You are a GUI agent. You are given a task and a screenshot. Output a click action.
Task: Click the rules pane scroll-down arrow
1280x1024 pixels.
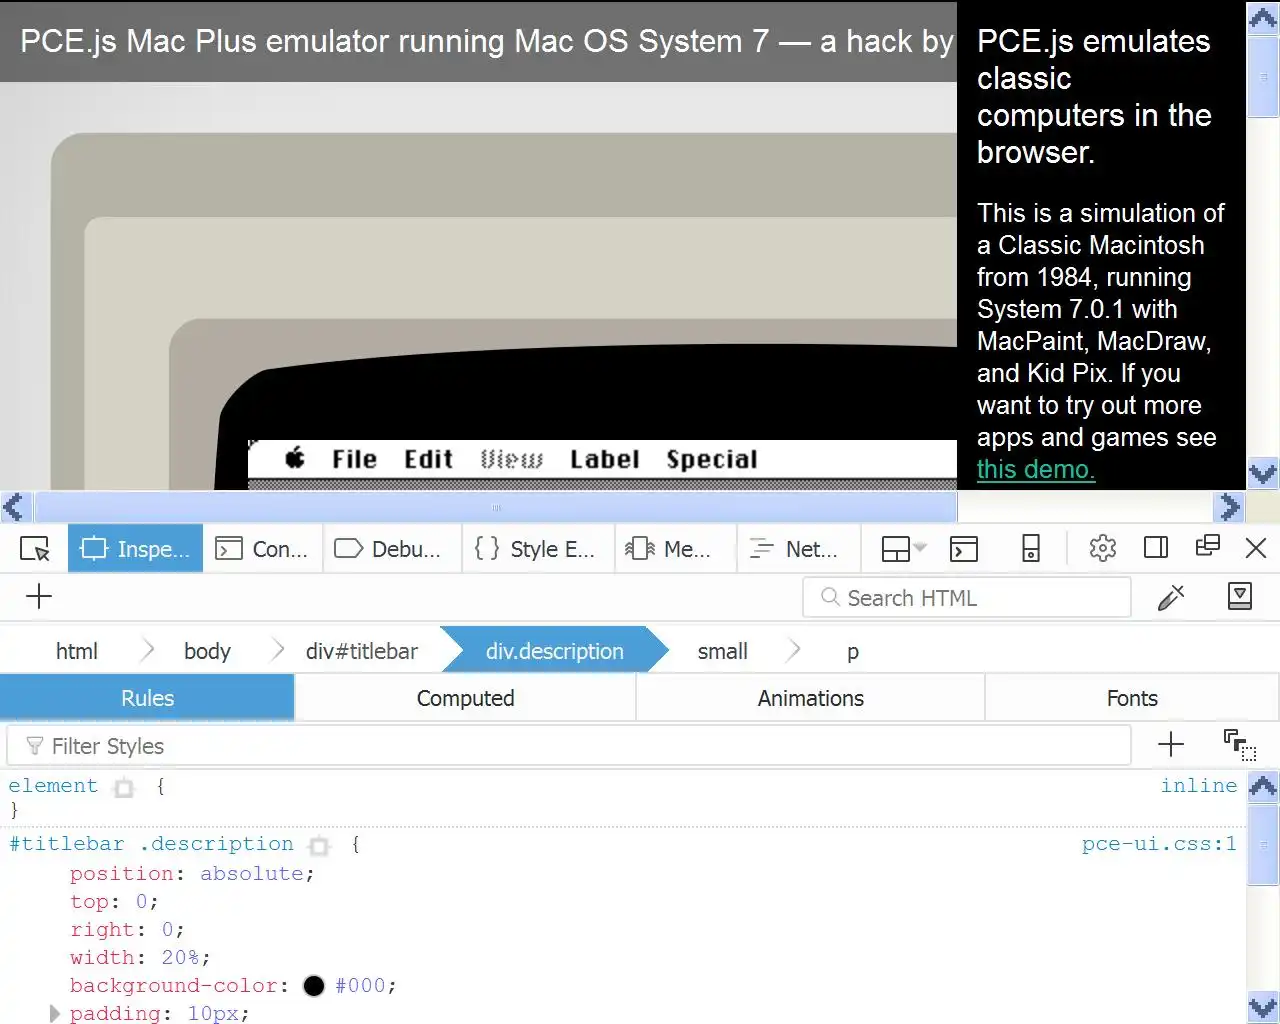[x=1263, y=1008]
